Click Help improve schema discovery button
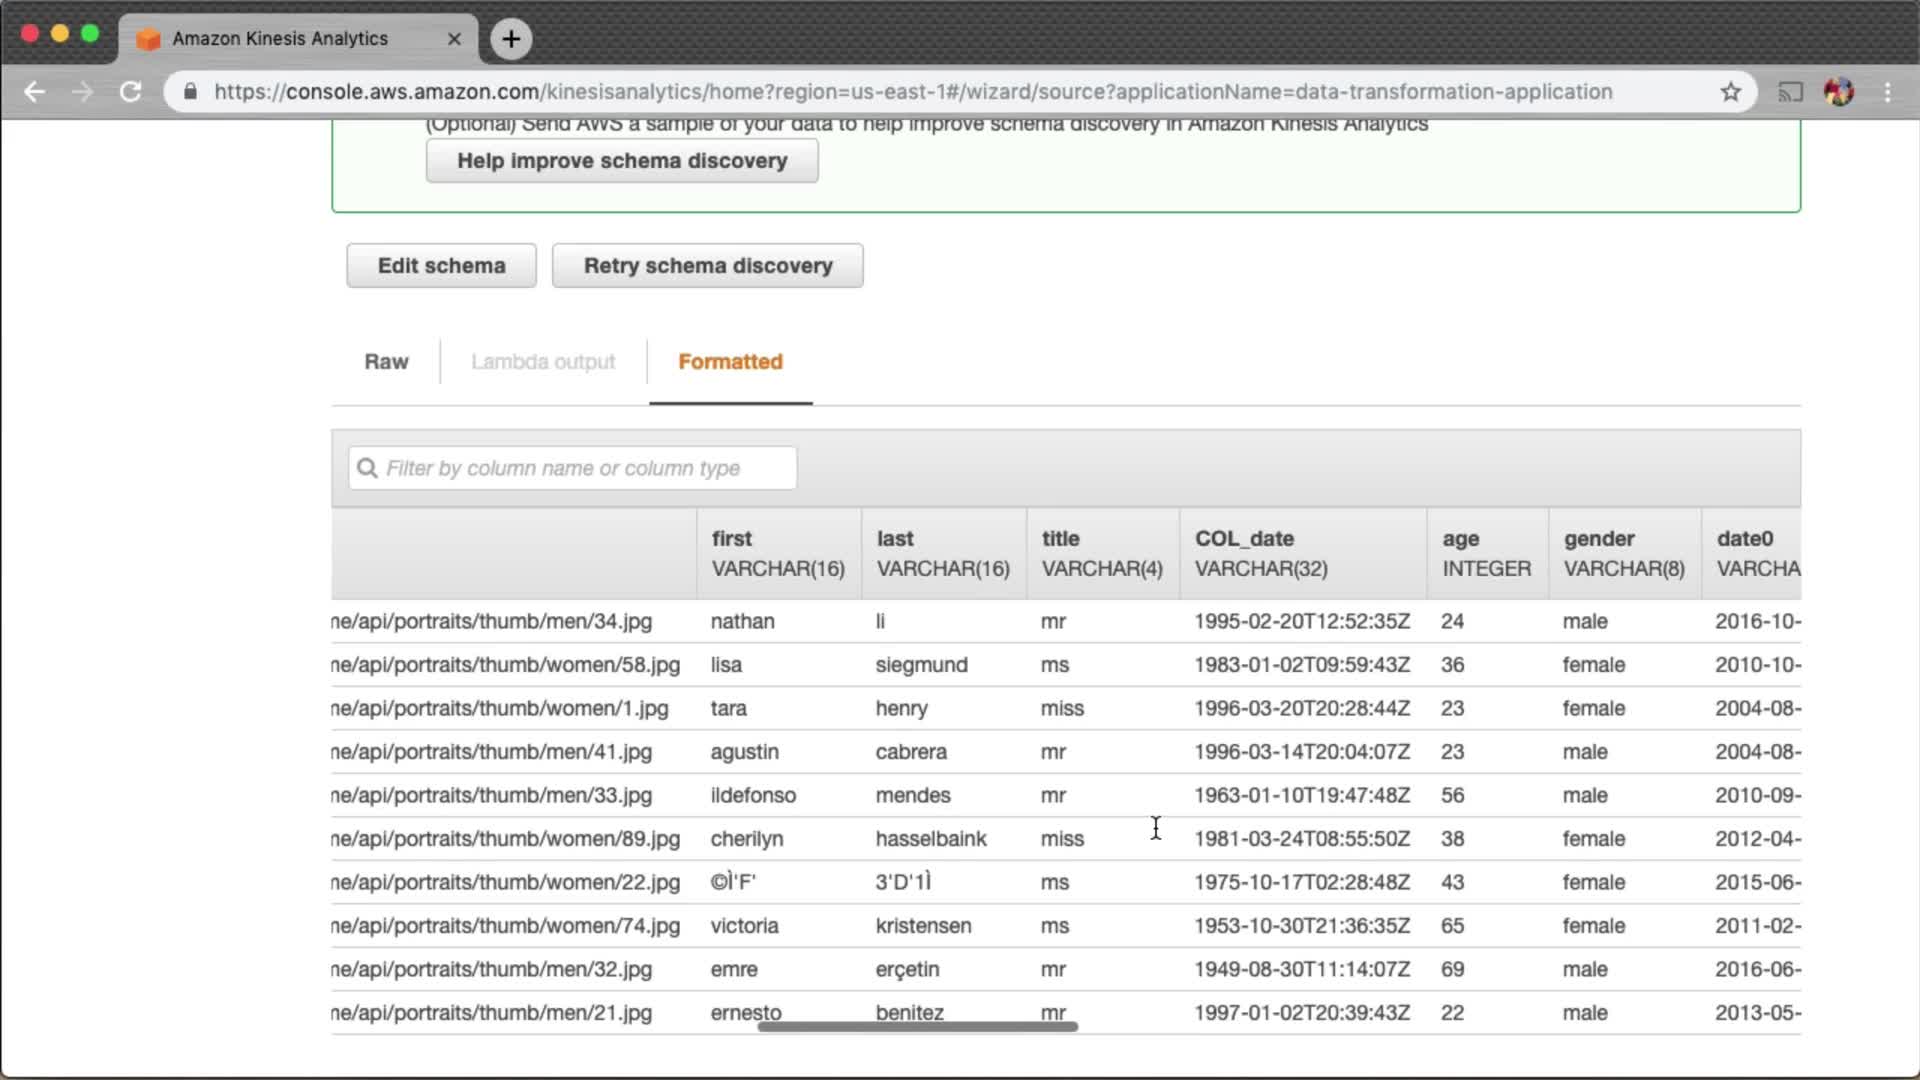The width and height of the screenshot is (1920, 1080). coord(622,161)
